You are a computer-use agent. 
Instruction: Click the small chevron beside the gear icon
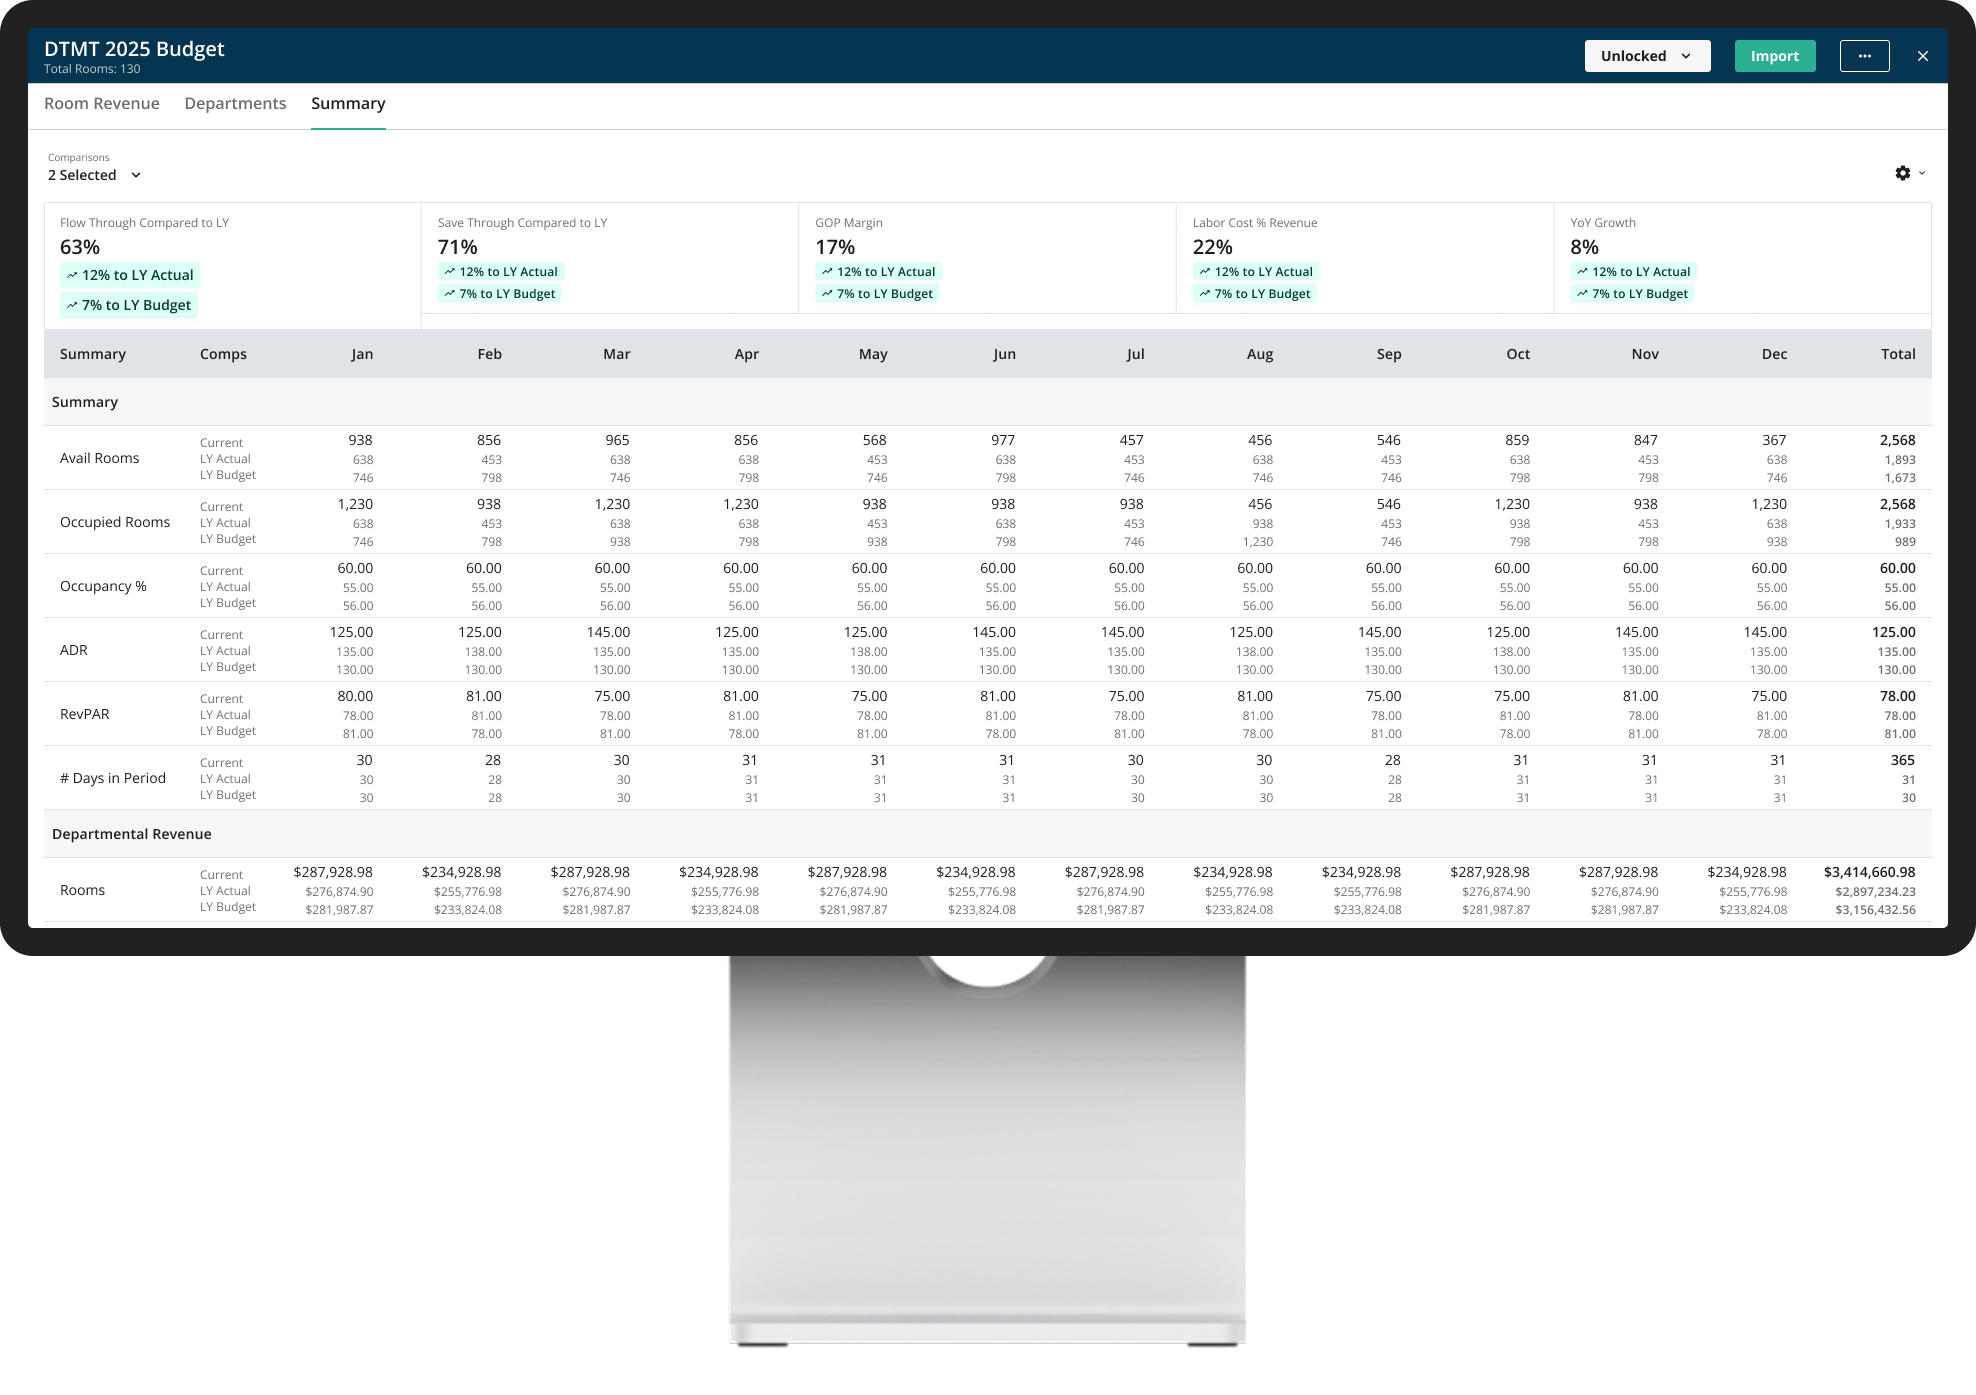pyautogui.click(x=1922, y=173)
